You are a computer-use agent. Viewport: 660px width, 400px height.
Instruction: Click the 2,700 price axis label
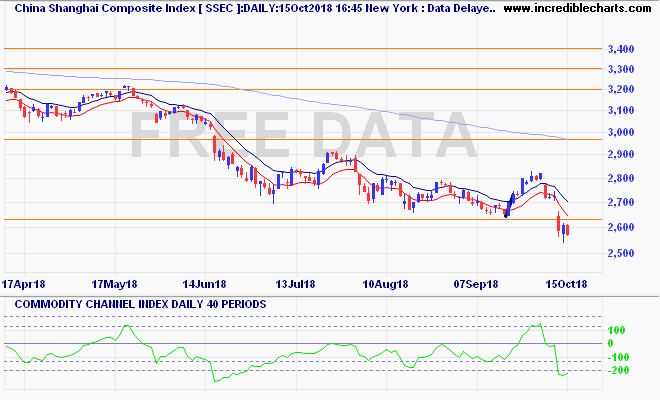(x=621, y=203)
